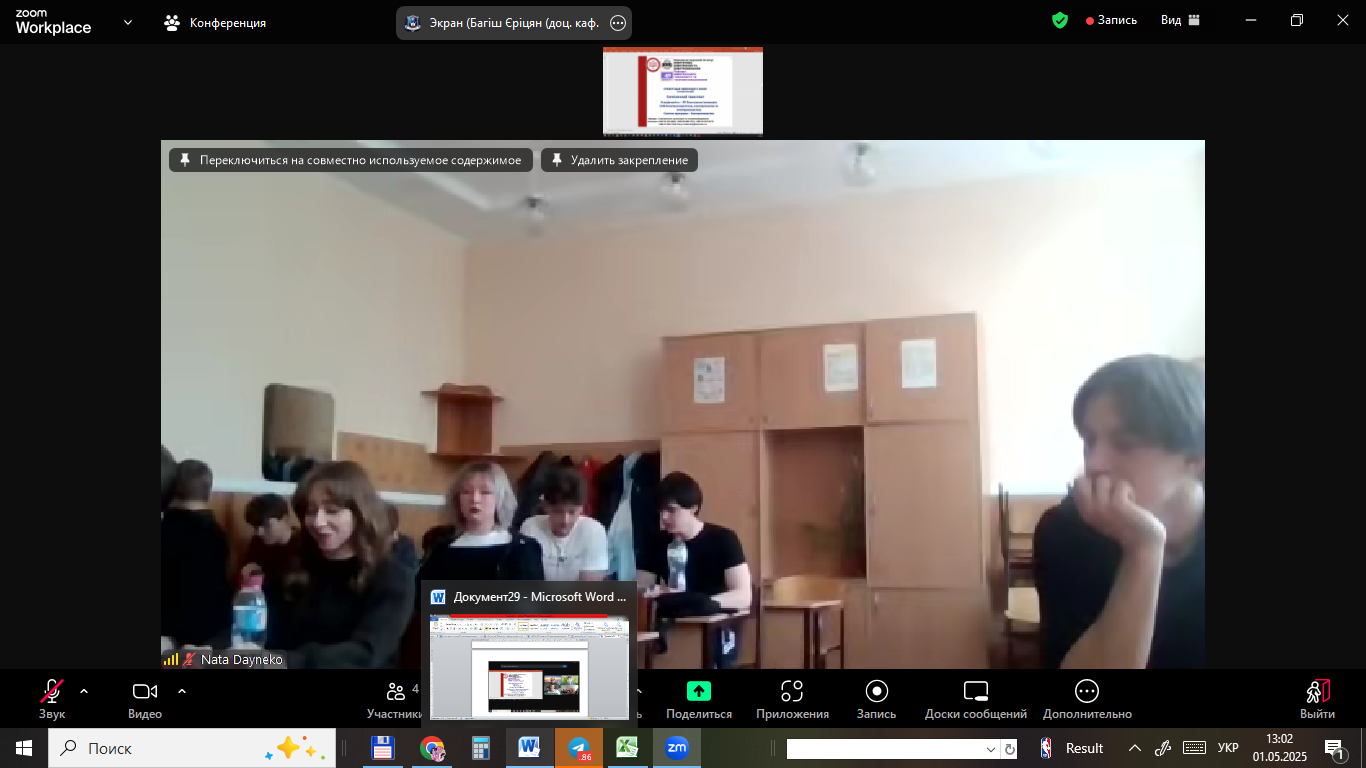Expand the Zoom Workplace dropdown chevron
Image resolution: width=1366 pixels, height=768 pixels.
tap(128, 22)
